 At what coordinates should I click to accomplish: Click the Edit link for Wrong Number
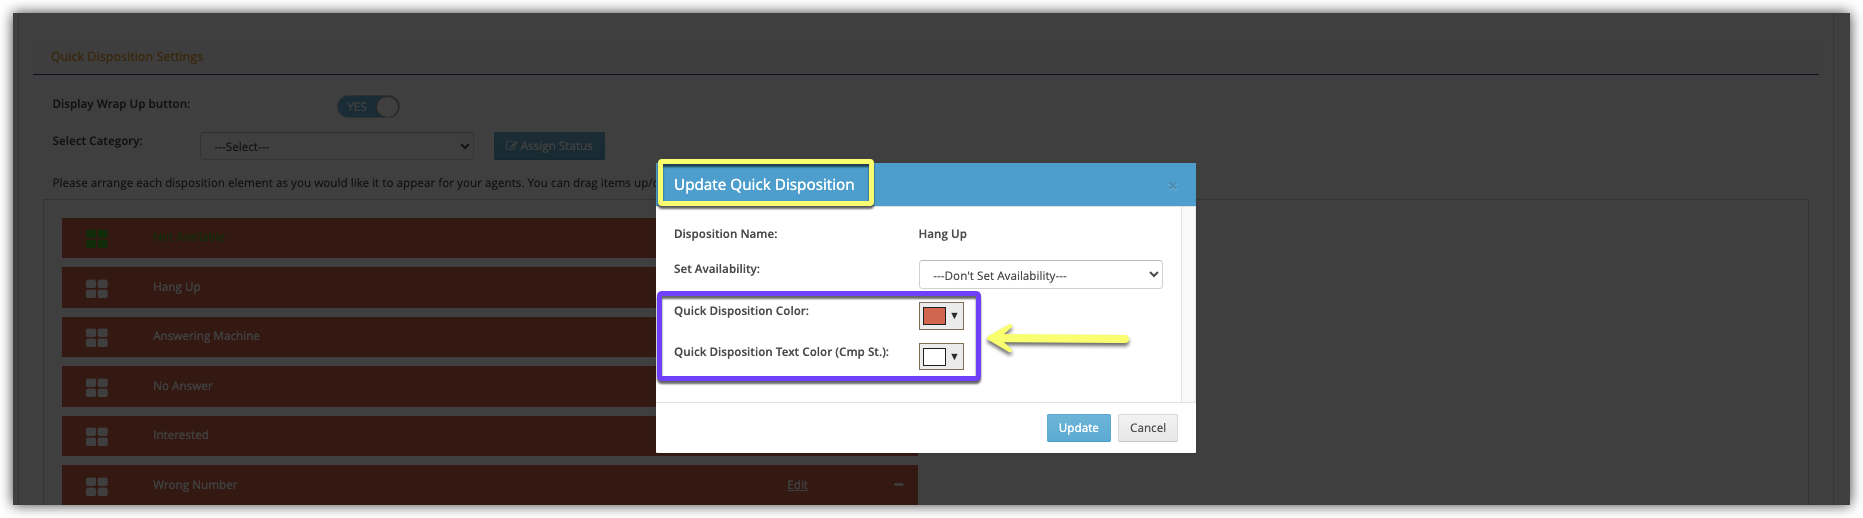tap(797, 485)
